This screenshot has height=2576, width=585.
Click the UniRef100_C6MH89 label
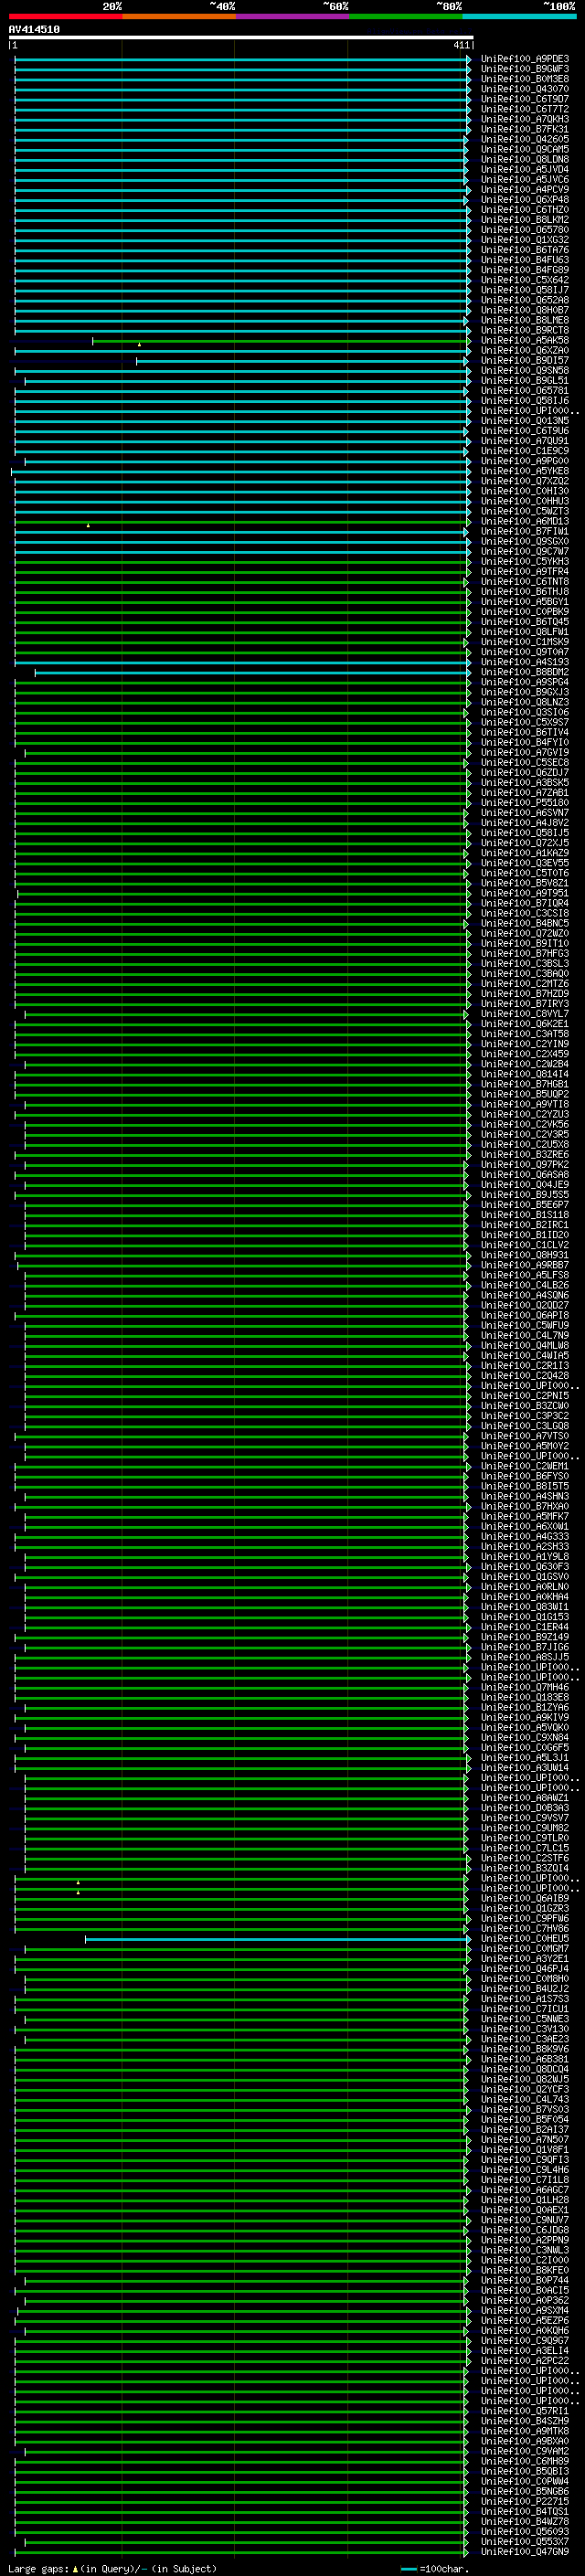pos(524,2461)
